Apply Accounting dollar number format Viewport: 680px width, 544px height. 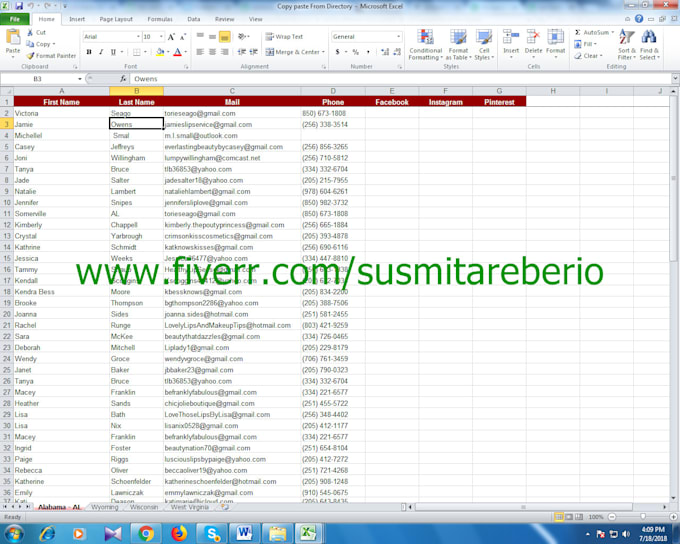point(337,52)
